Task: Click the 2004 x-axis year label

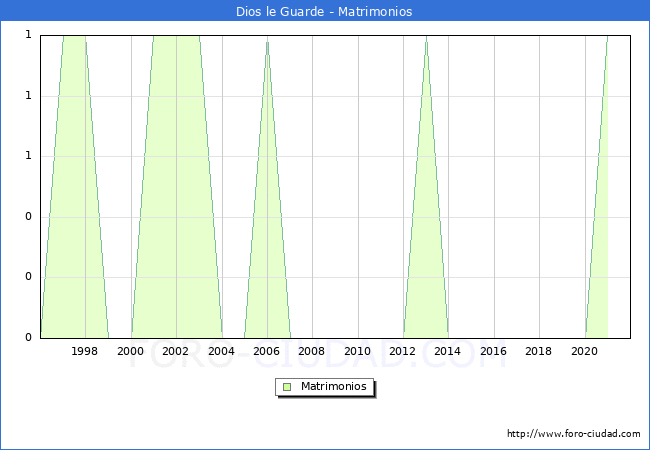Action: (221, 351)
